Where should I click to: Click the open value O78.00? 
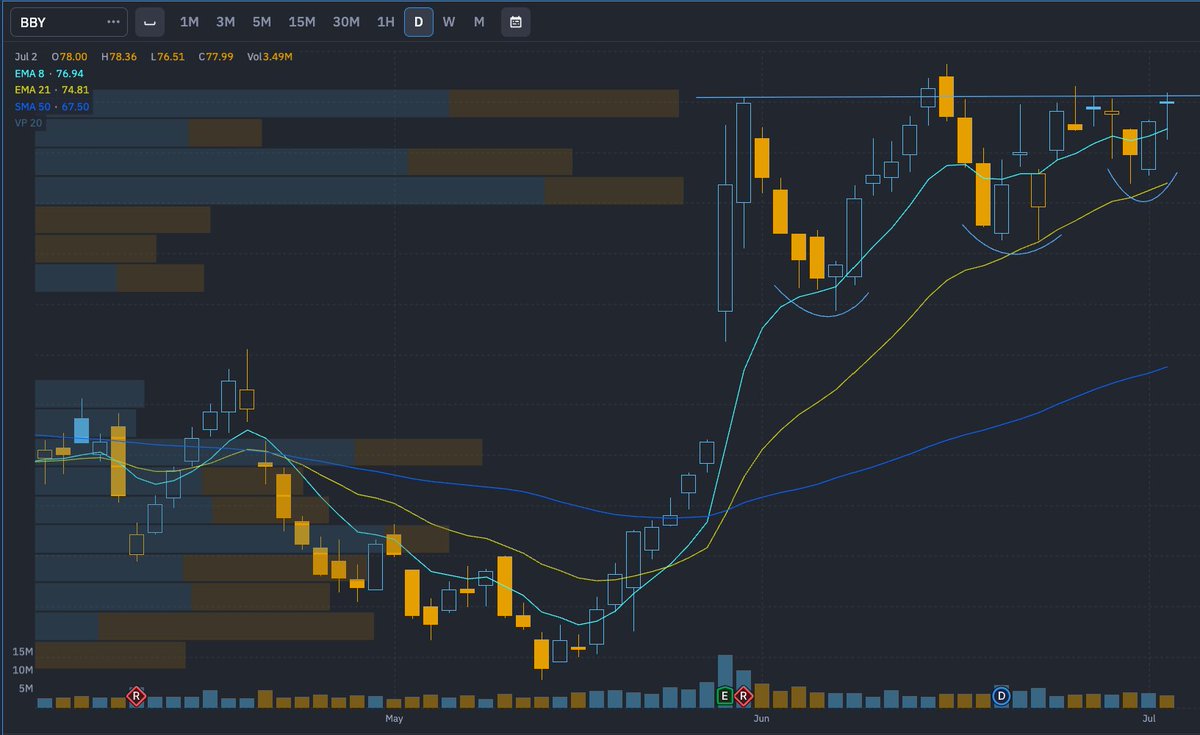coord(70,57)
